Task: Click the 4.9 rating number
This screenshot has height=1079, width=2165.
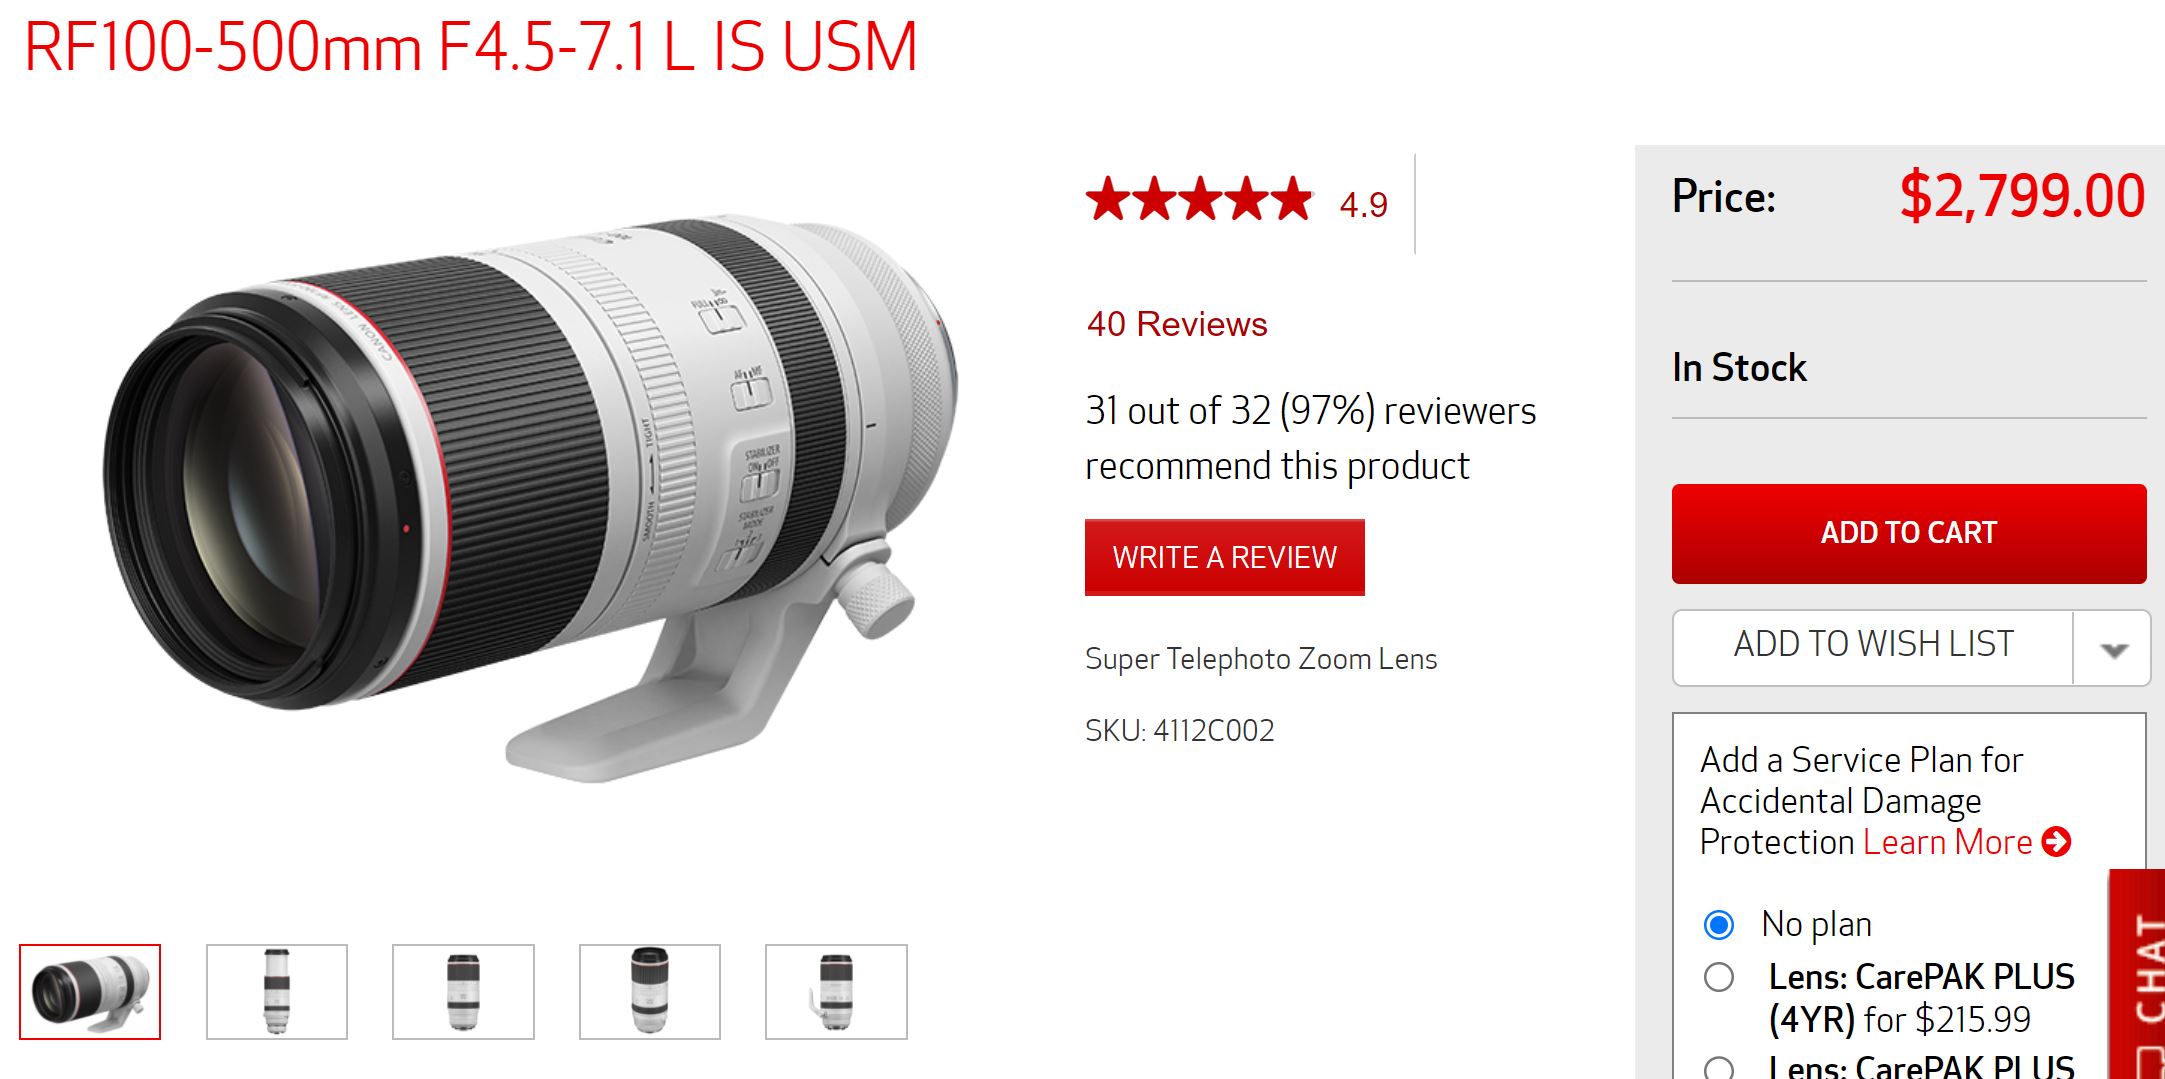Action: [1363, 205]
